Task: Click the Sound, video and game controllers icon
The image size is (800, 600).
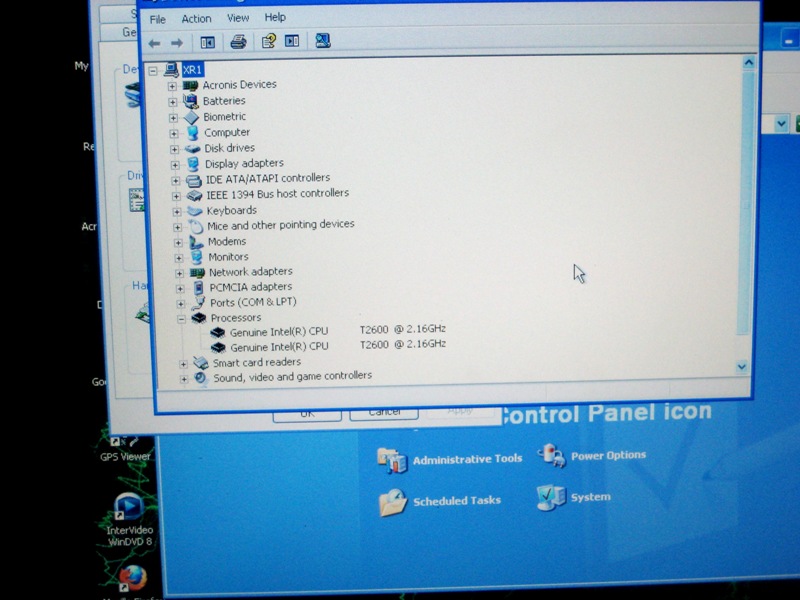Action: click(201, 378)
